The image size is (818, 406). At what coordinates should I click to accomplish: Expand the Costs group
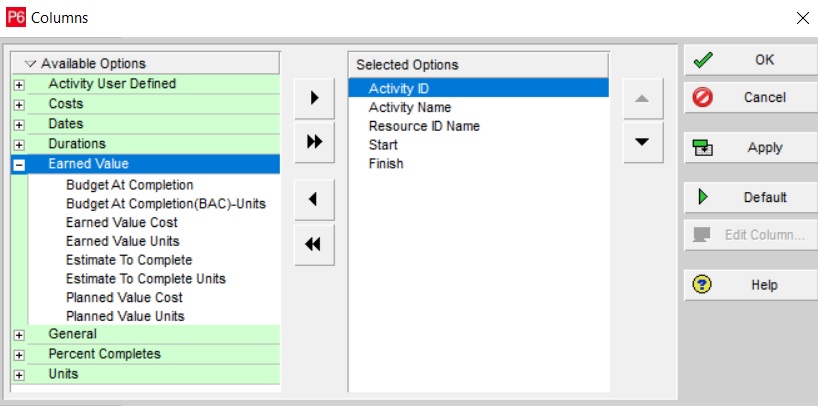point(19,104)
